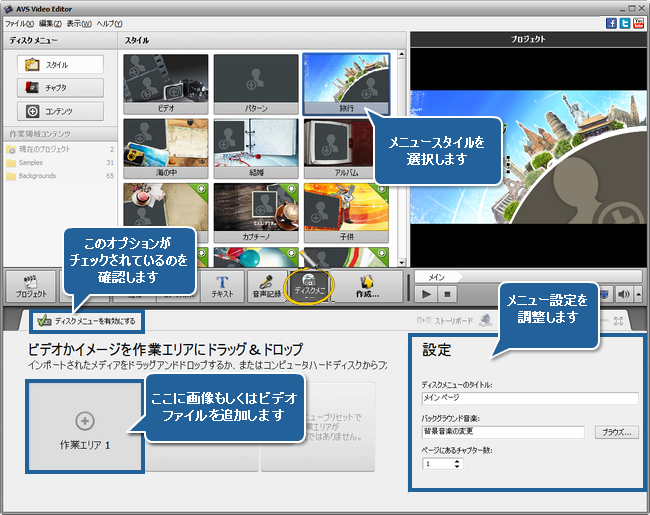Select the テキスト tool in toolbar
This screenshot has height=515, width=650.
coord(222,286)
